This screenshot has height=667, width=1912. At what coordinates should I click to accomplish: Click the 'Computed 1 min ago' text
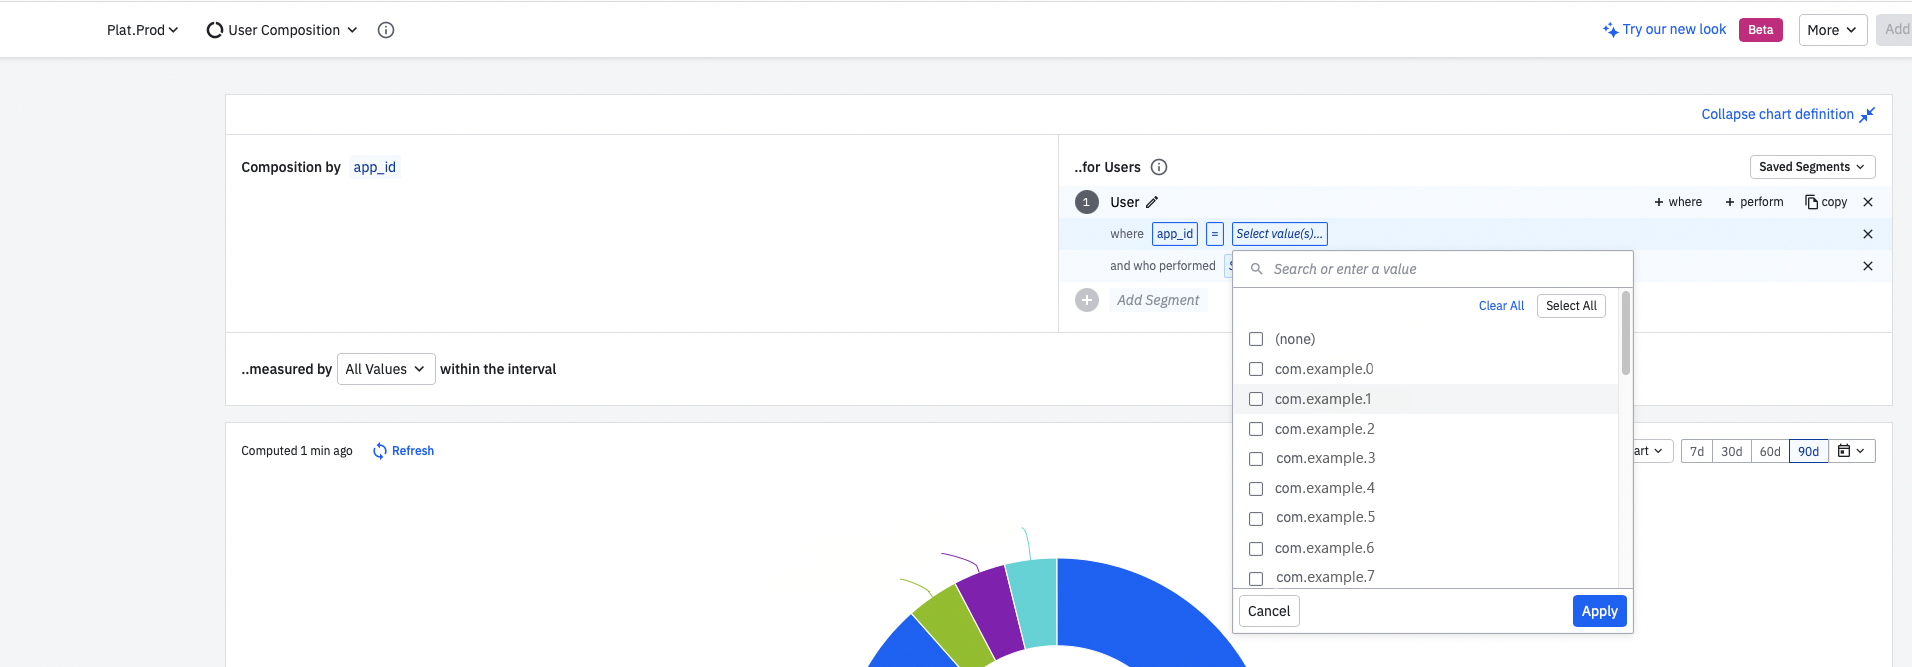(297, 451)
